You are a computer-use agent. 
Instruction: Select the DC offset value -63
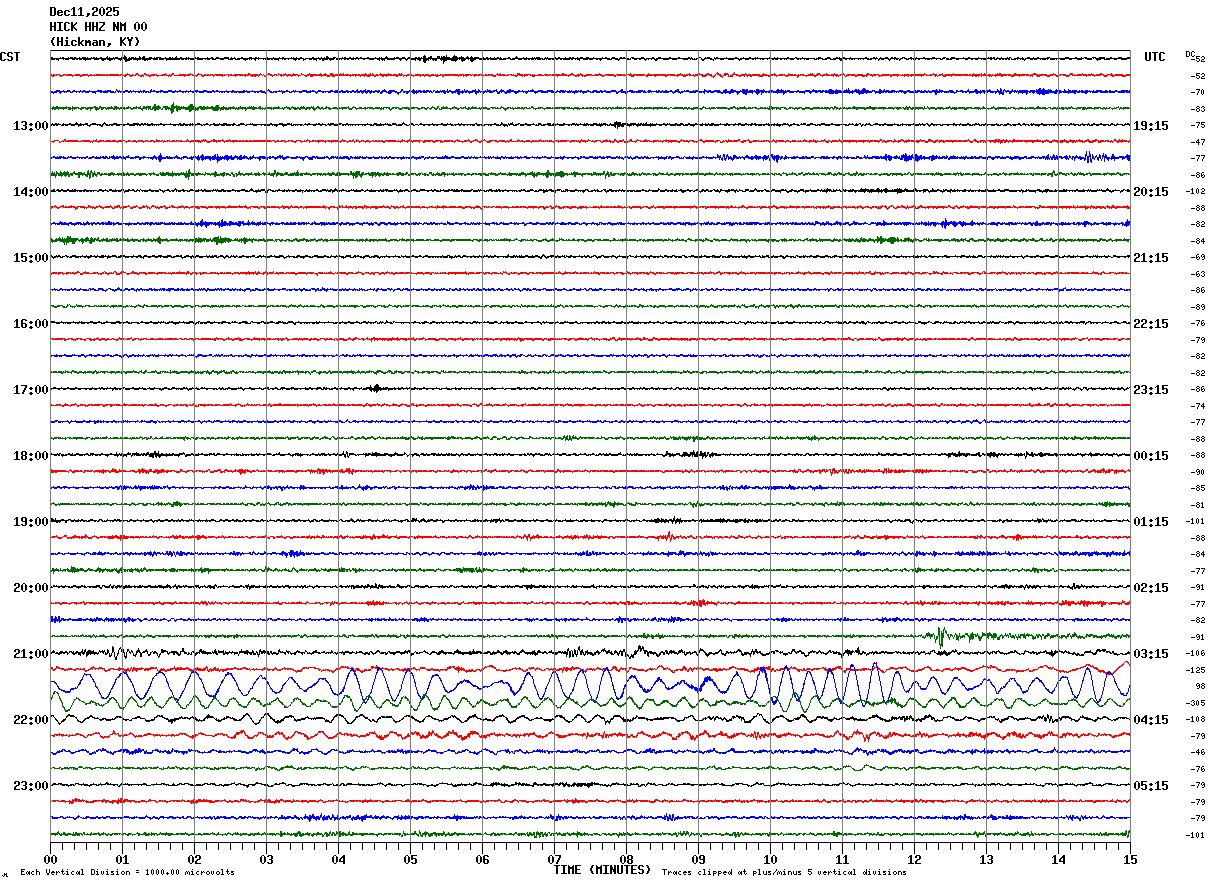[1198, 274]
